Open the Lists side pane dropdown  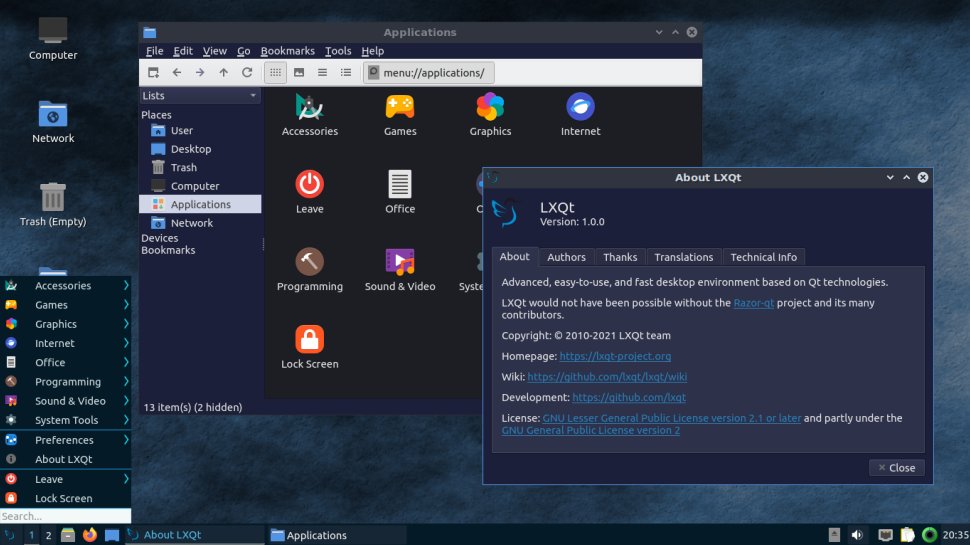coord(200,96)
